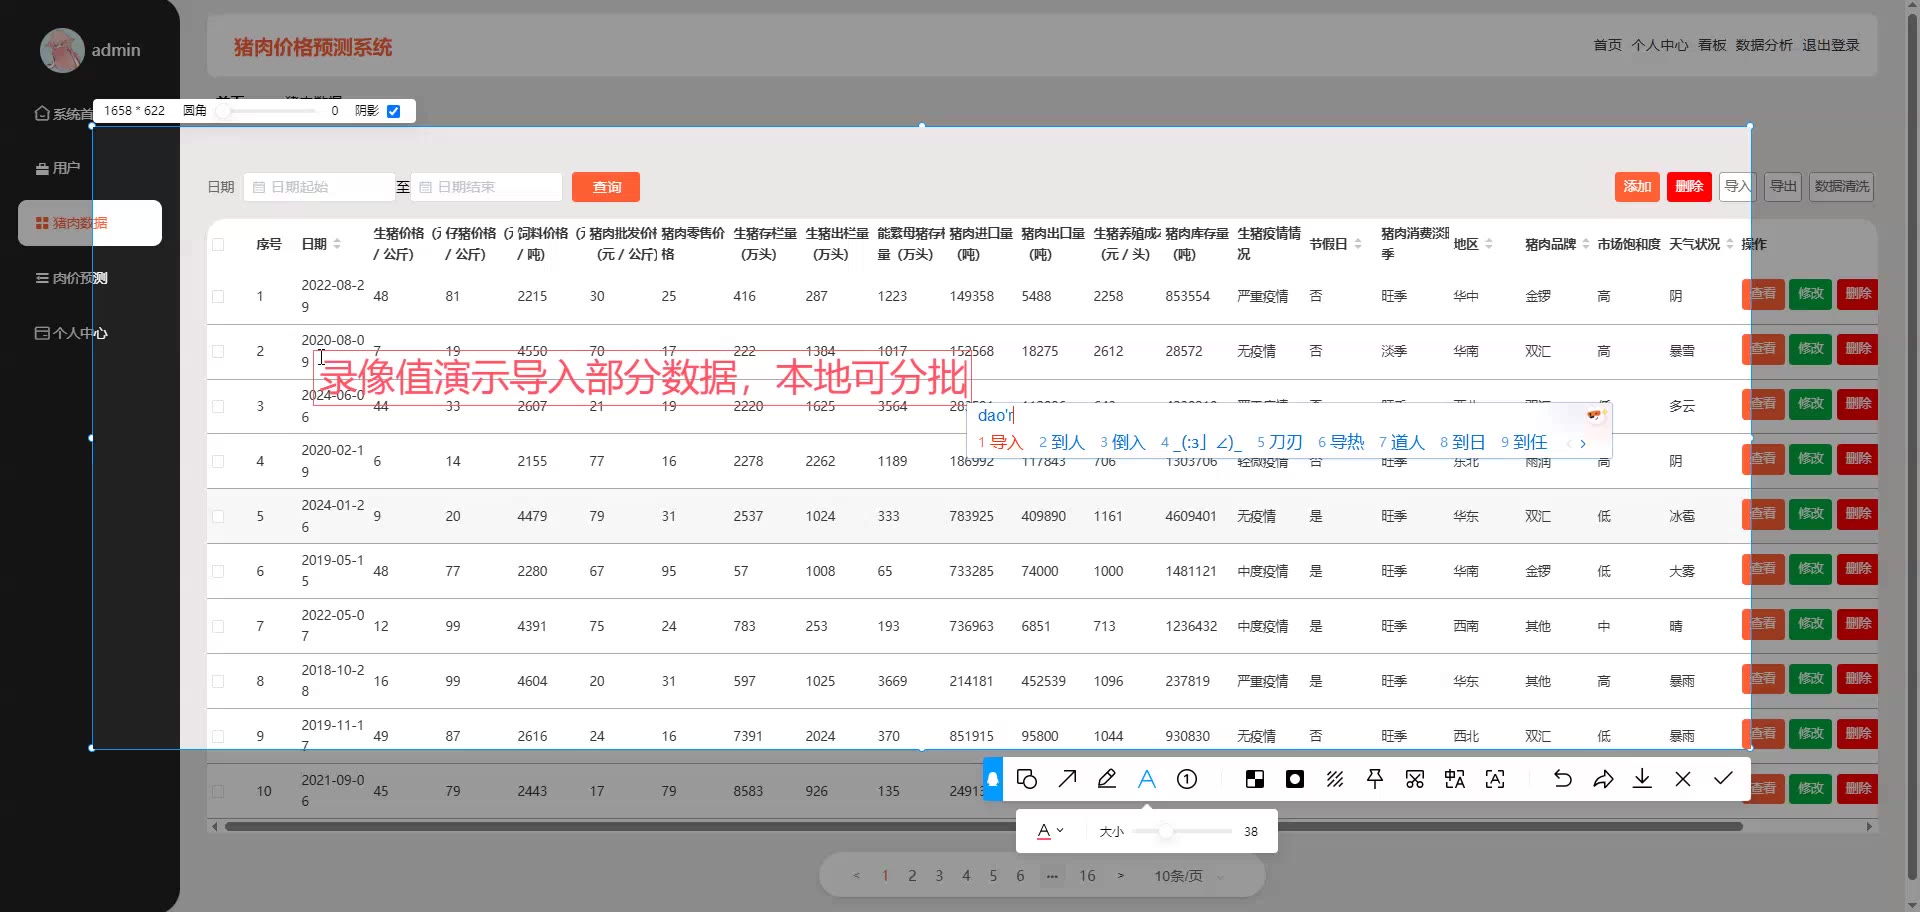Toggle the 阴影 shadow checkbox
This screenshot has width=1920, height=912.
pos(394,111)
